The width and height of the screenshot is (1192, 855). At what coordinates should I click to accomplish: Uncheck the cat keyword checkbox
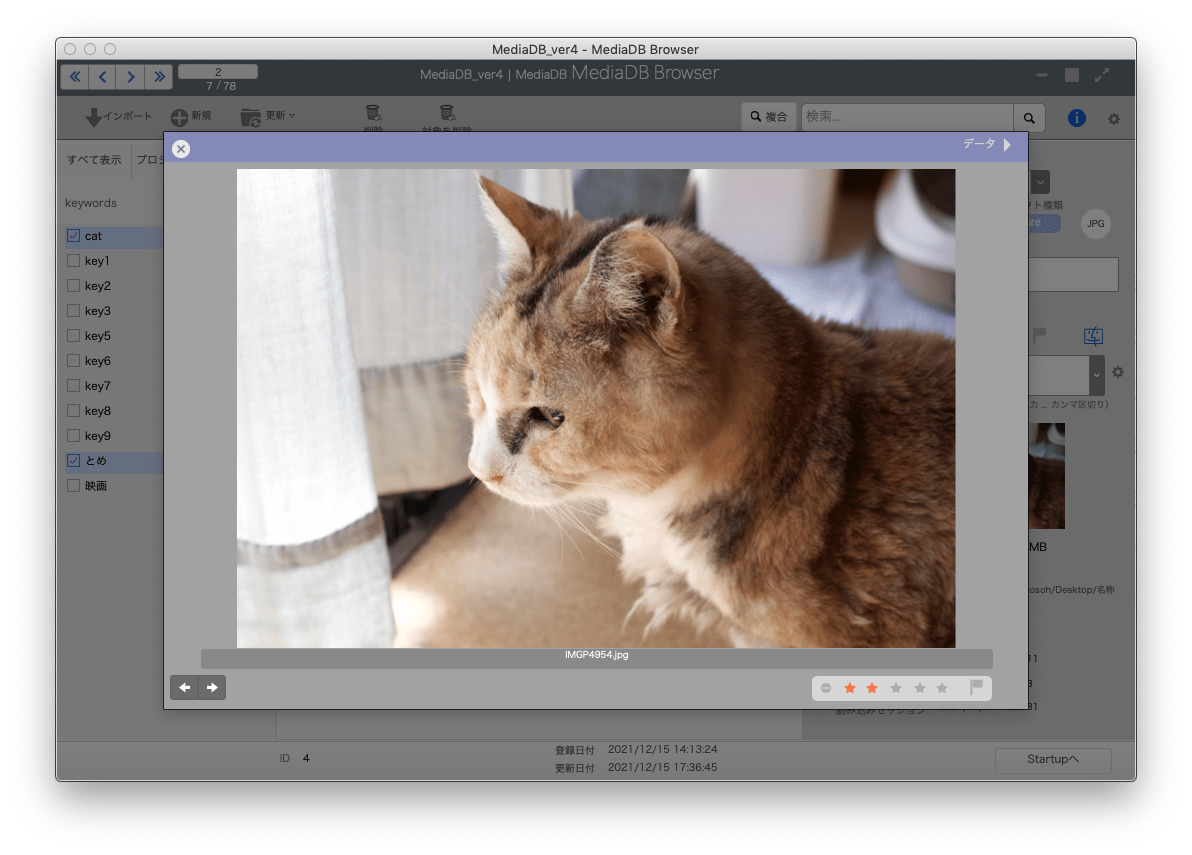click(x=74, y=236)
